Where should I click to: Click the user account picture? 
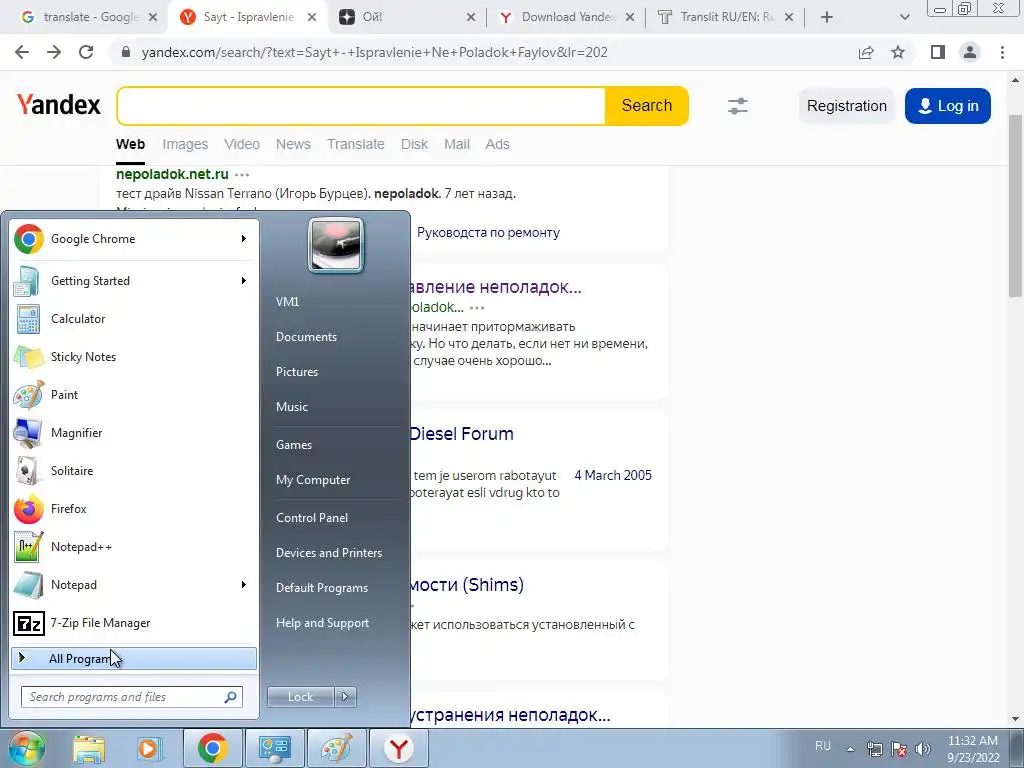tap(336, 246)
